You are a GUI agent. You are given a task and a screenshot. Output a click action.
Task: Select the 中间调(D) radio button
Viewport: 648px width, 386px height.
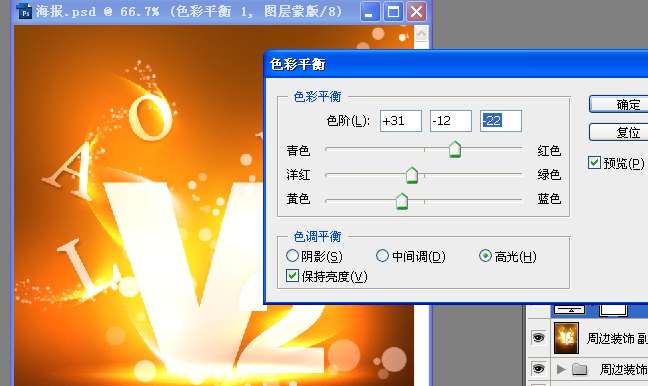pyautogui.click(x=382, y=256)
